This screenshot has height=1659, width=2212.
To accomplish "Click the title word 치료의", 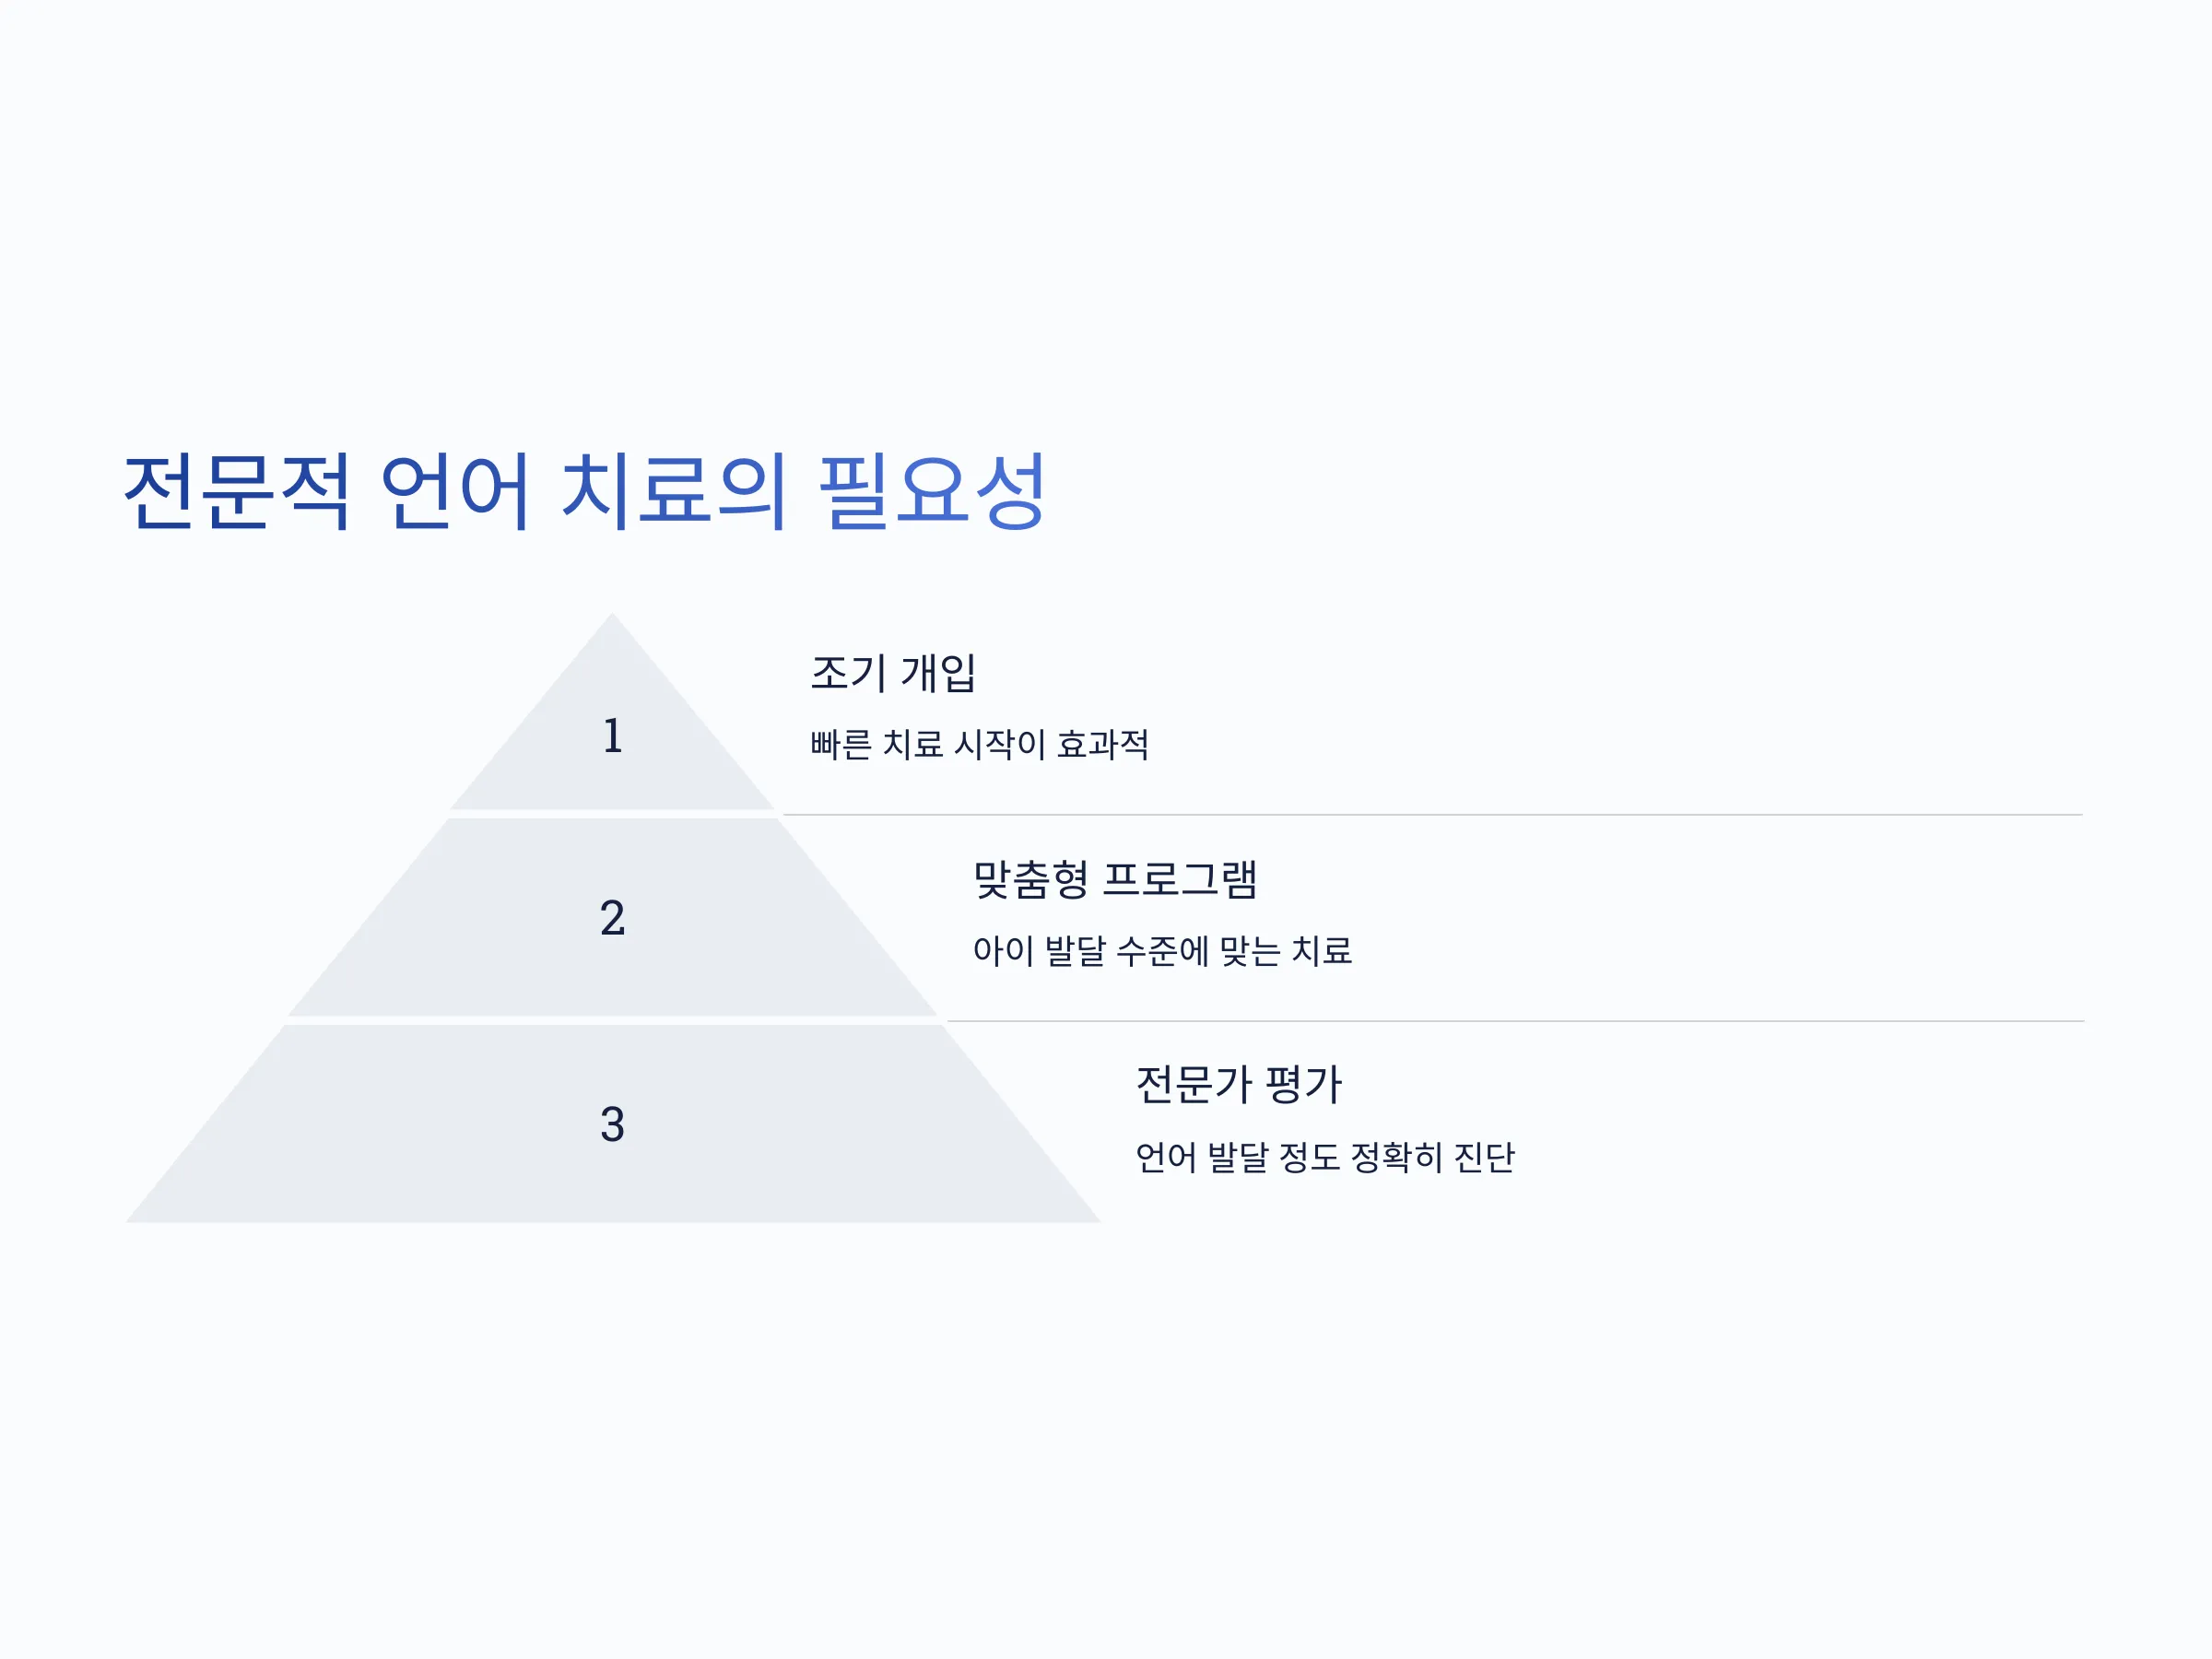I will tap(674, 490).
